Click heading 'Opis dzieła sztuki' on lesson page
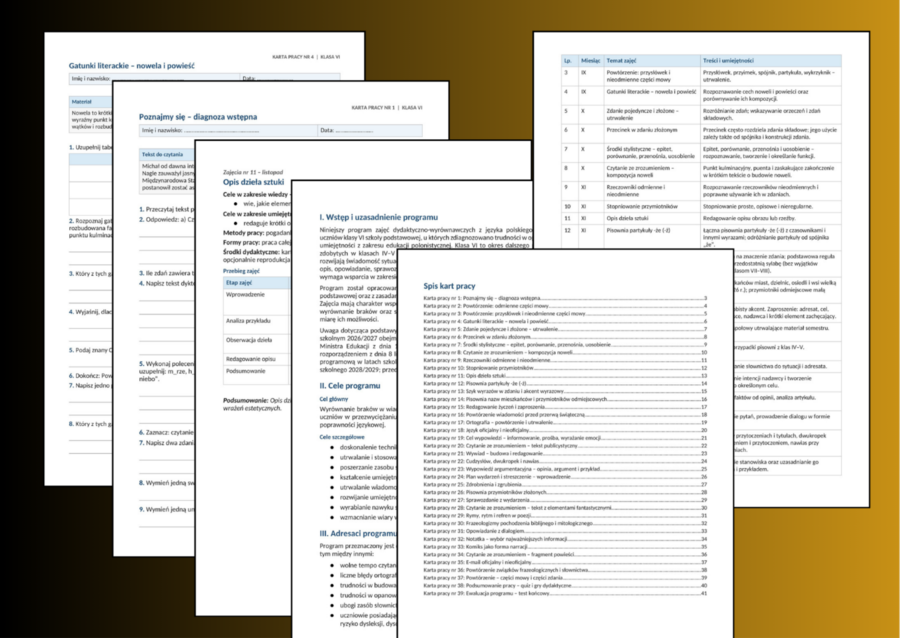Viewport: 900px width, 638px height. (x=253, y=182)
